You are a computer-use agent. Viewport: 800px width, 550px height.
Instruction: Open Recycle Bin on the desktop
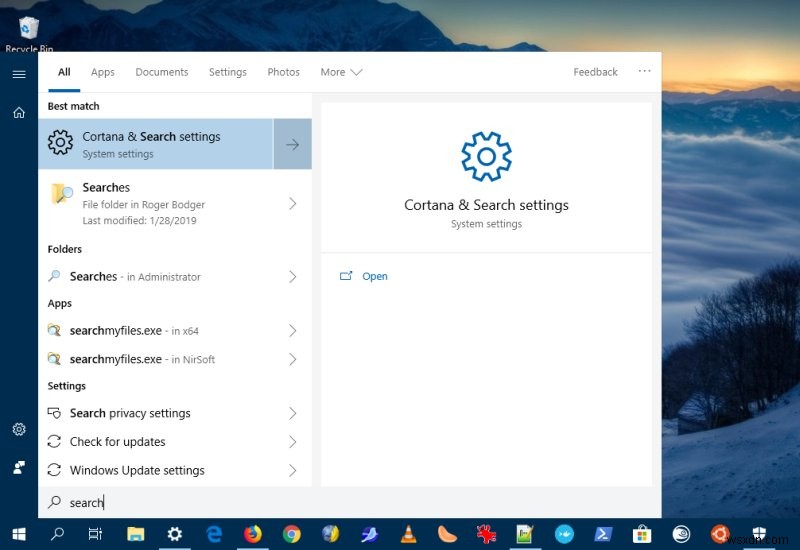(x=29, y=35)
